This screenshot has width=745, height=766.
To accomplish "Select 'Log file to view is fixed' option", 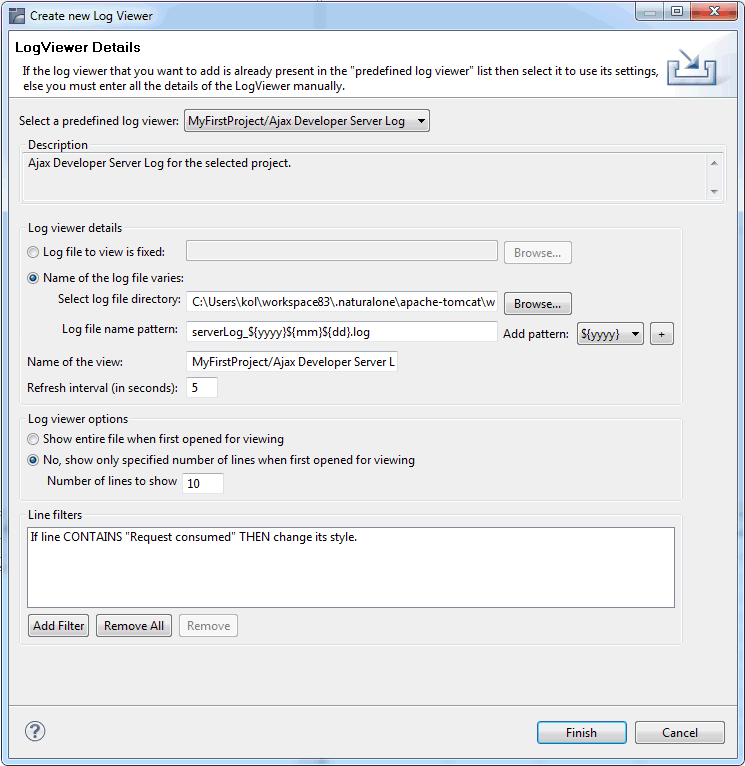I will click(33, 252).
